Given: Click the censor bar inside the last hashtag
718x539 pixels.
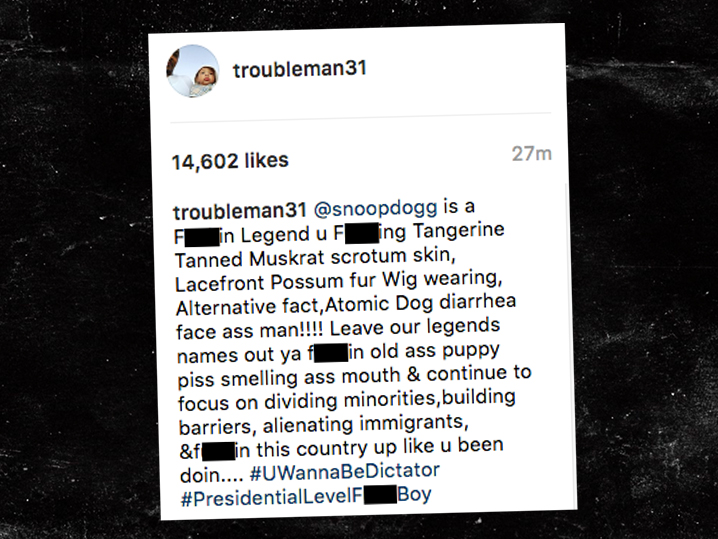Looking at the screenshot, I should click(380, 495).
